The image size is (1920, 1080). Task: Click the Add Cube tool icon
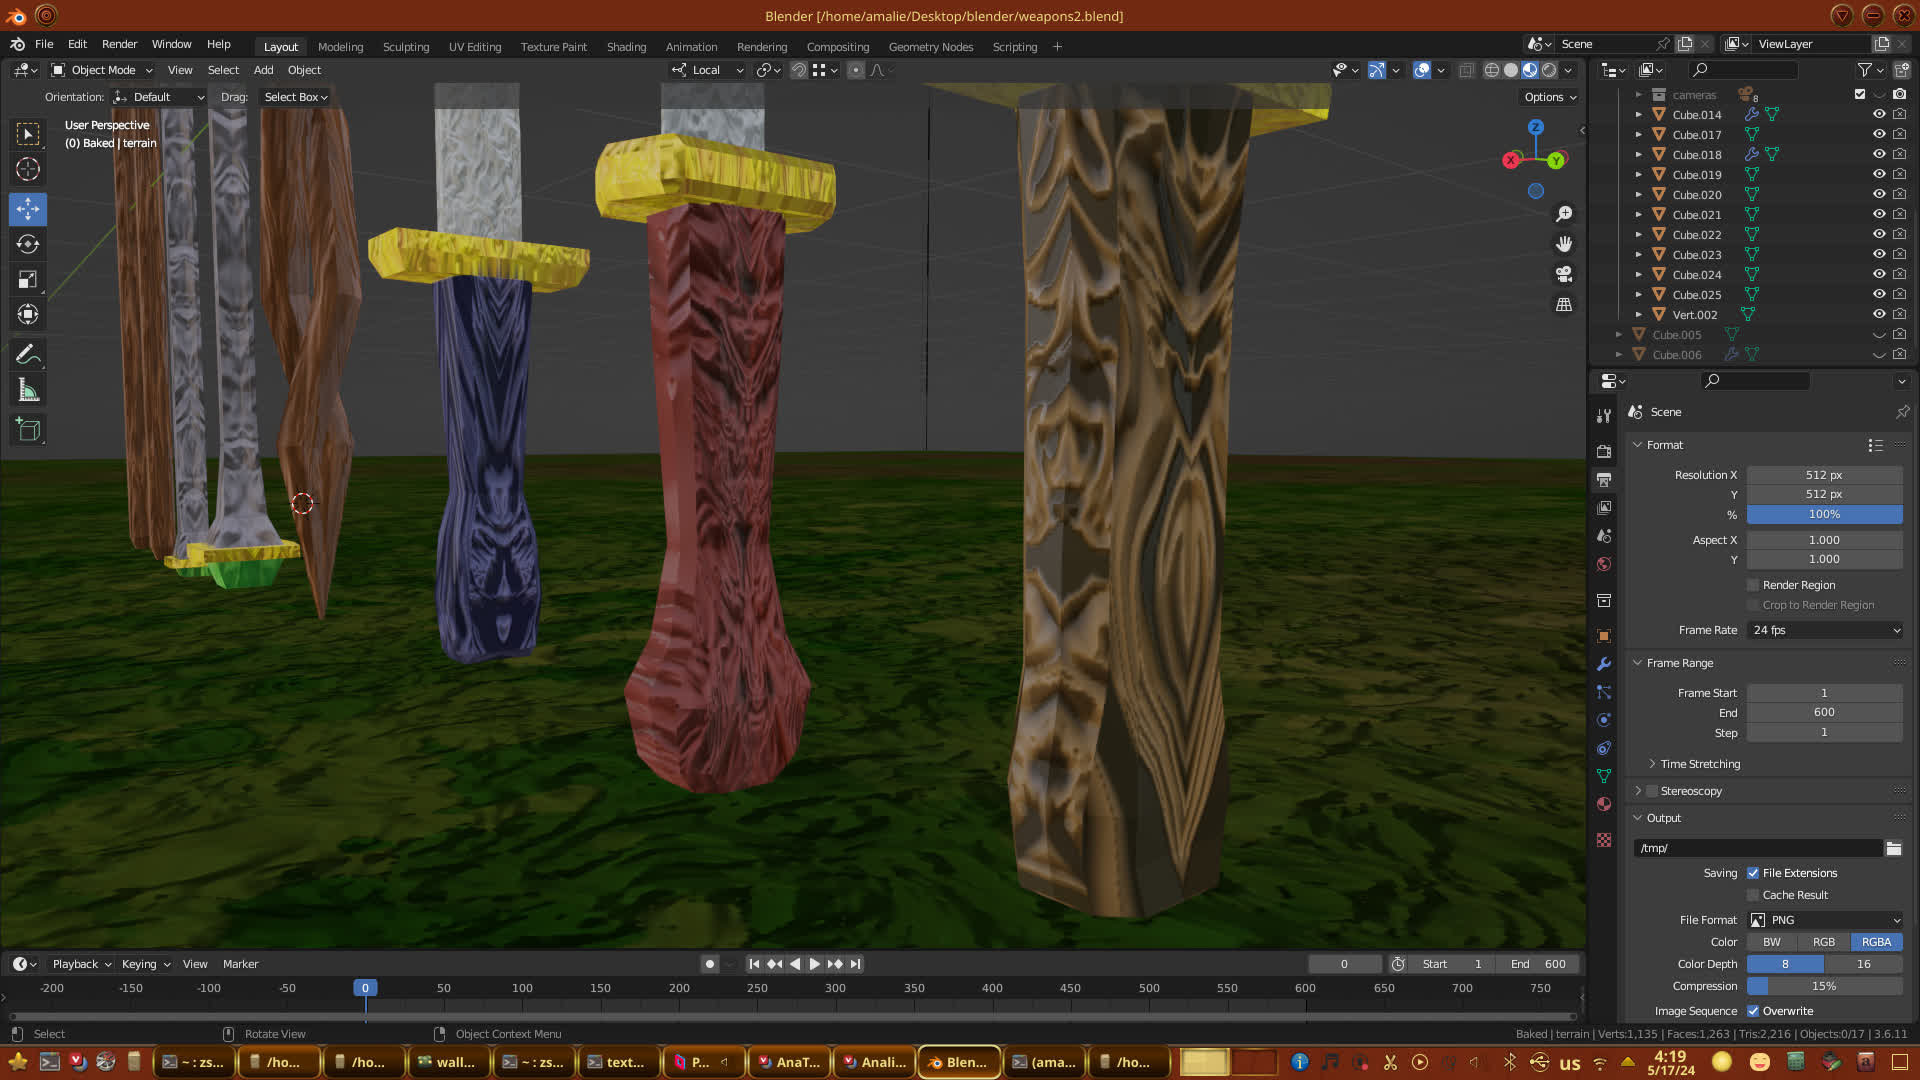coord(28,430)
